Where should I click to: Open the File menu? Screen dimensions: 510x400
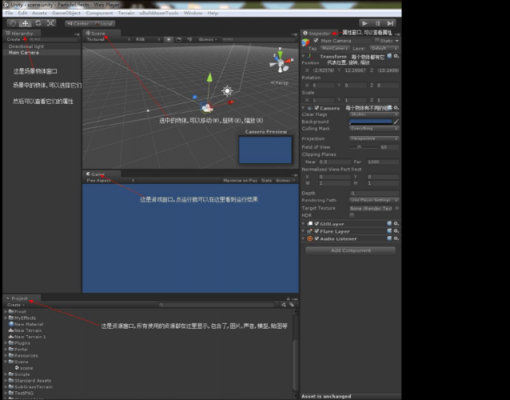9,13
